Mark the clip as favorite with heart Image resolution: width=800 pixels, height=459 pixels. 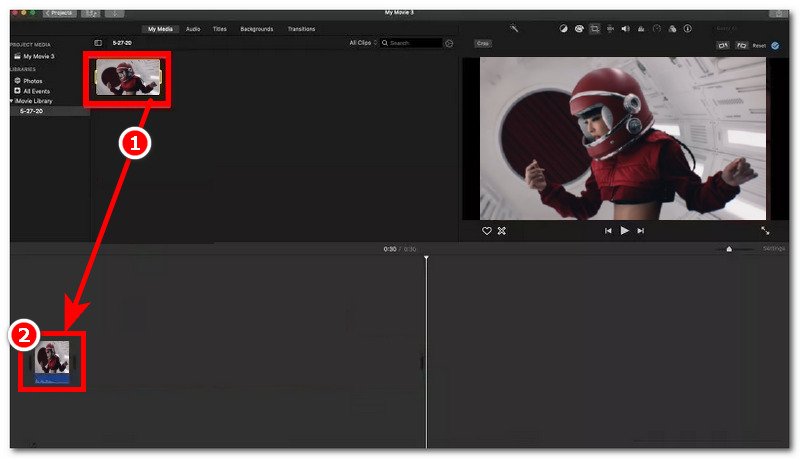[x=487, y=231]
